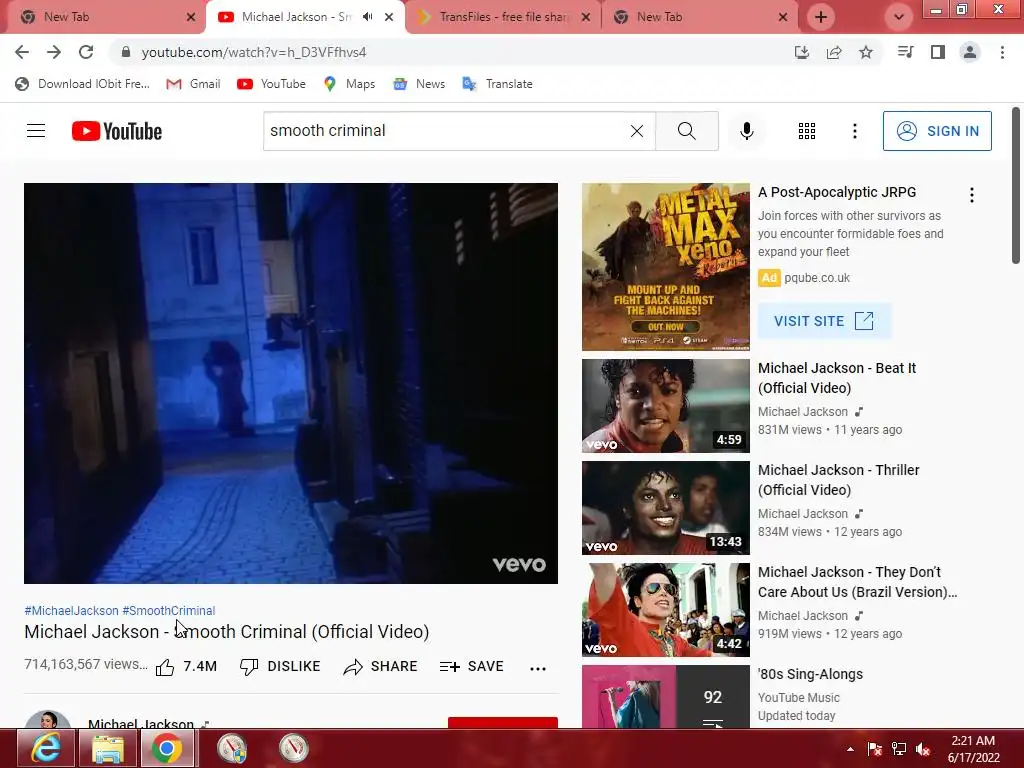
Task: Open the Metal Max Xeno ad image
Action: click(665, 266)
